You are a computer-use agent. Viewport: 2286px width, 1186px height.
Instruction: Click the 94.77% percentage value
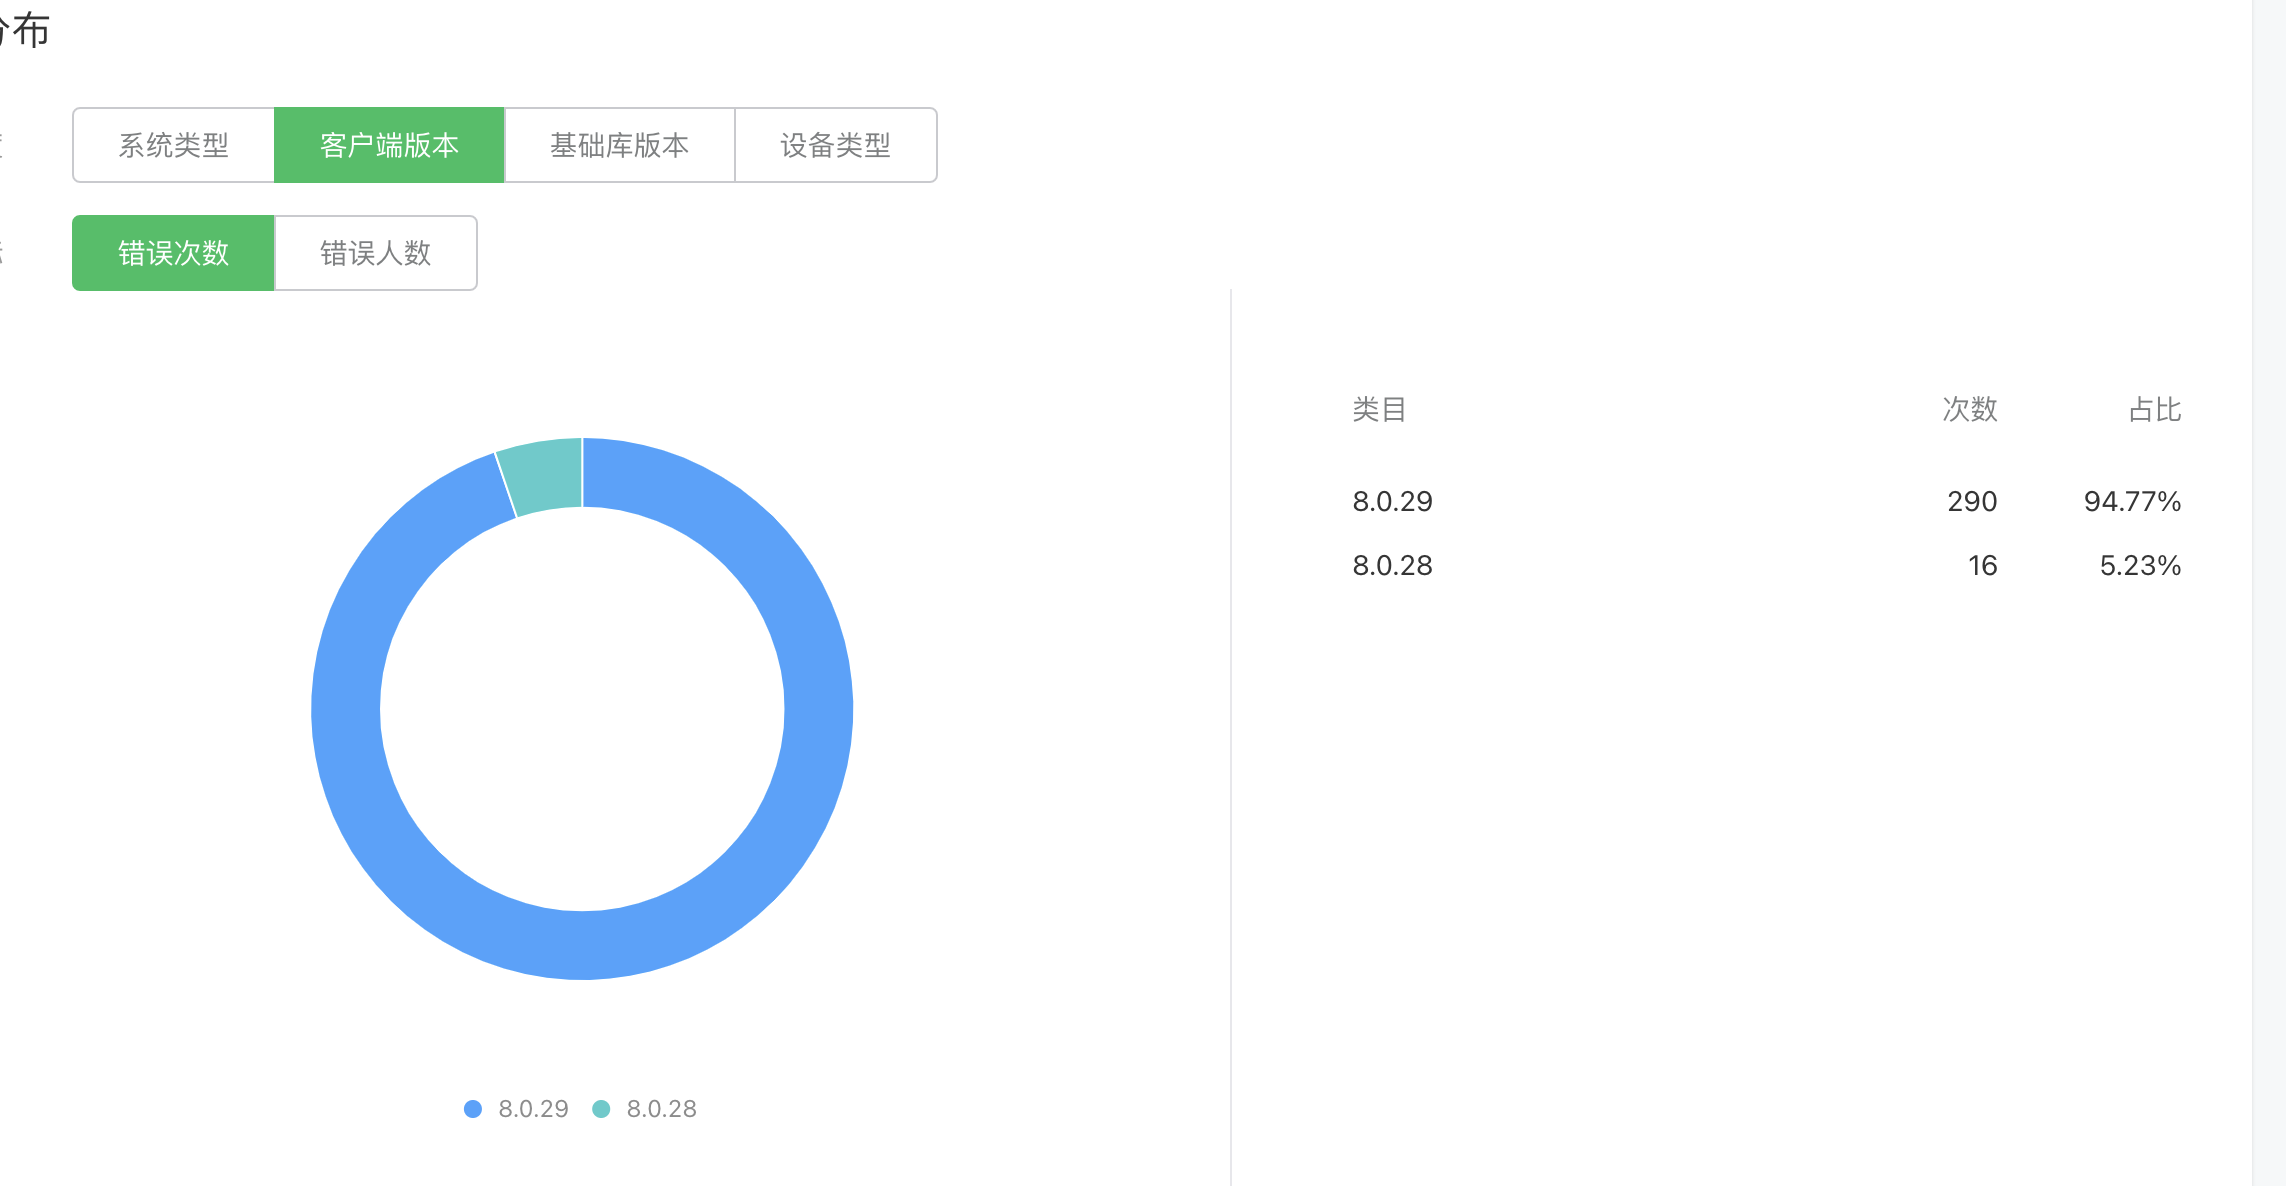(2132, 501)
